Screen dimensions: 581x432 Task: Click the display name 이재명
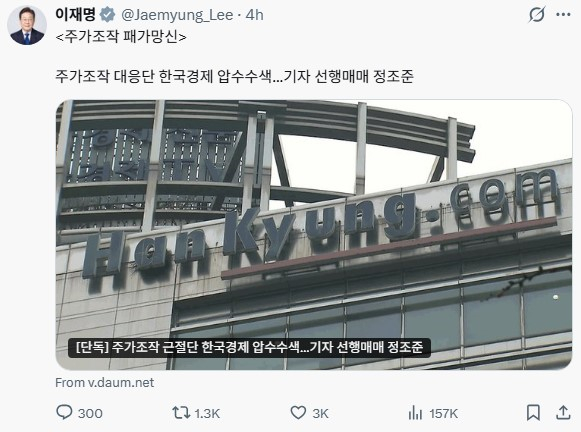pyautogui.click(x=76, y=15)
